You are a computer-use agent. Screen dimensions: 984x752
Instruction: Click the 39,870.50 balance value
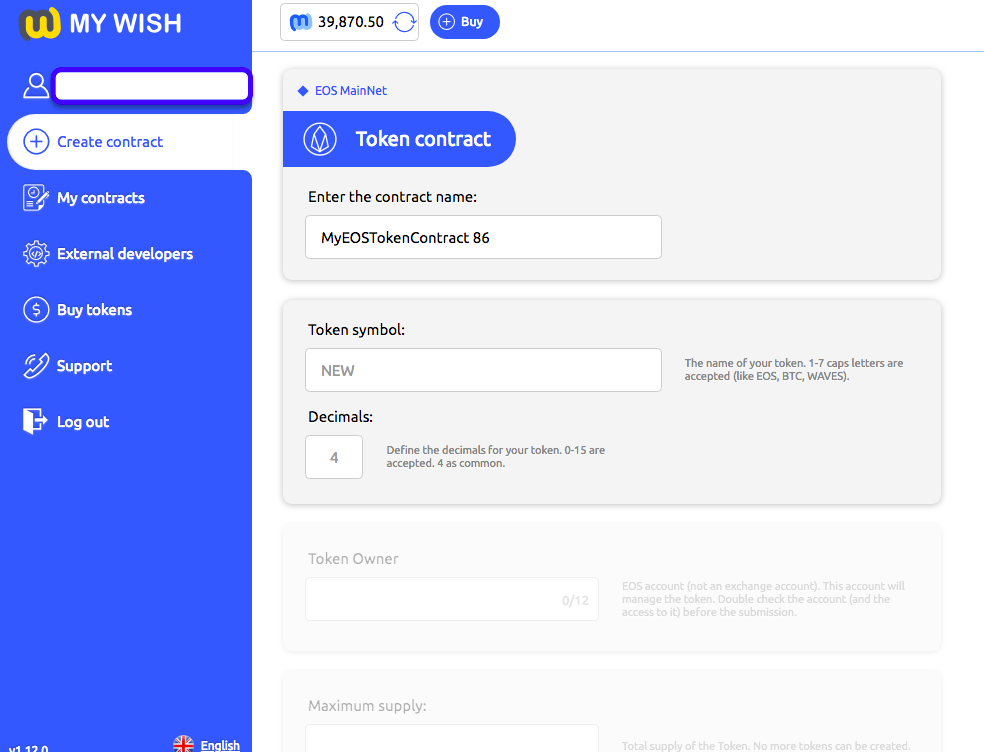pyautogui.click(x=351, y=22)
